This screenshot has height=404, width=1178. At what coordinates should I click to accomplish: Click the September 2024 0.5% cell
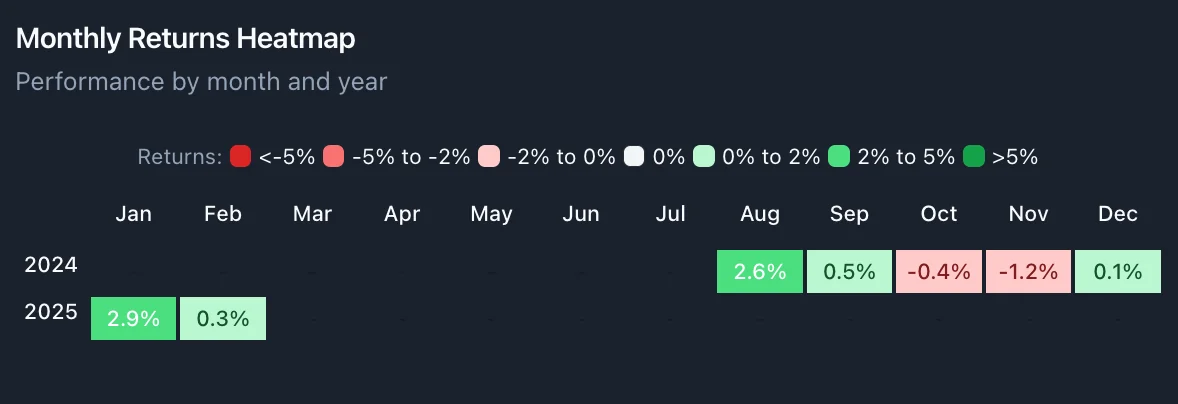pyautogui.click(x=849, y=271)
